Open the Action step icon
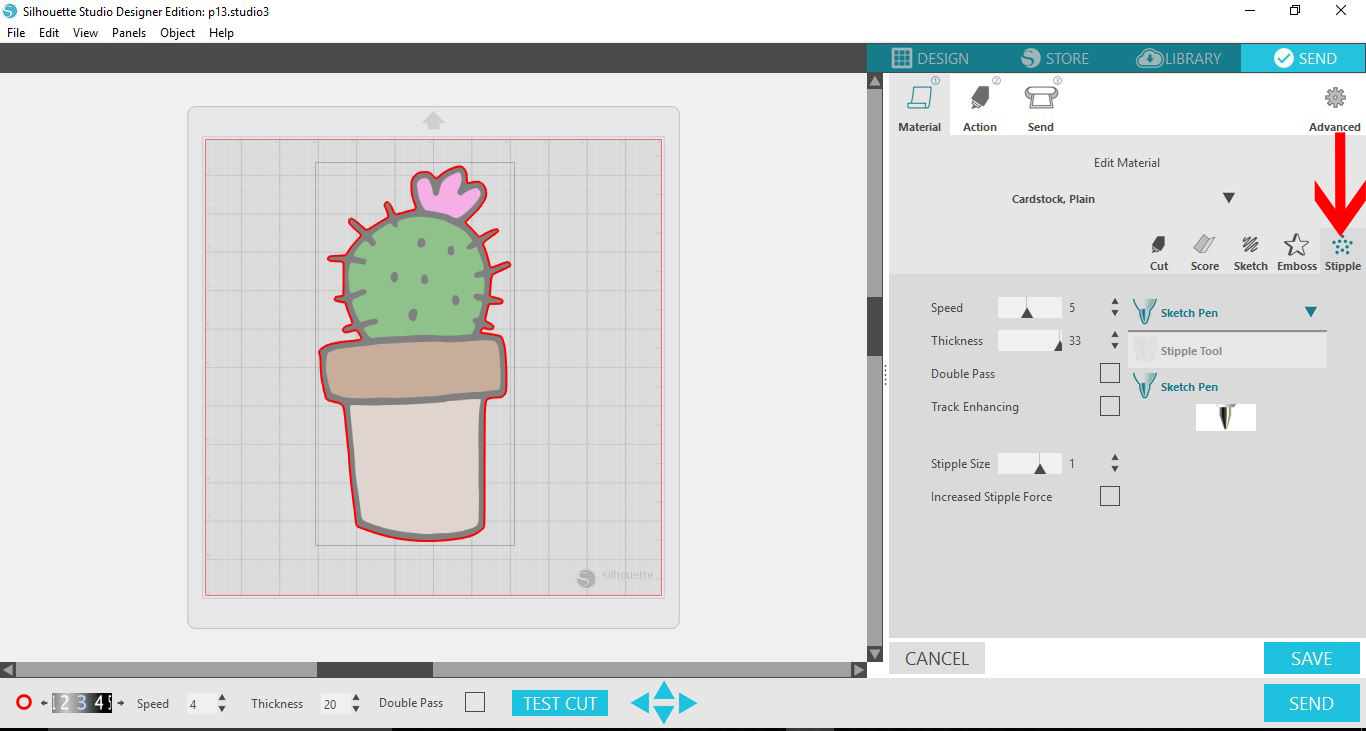 pos(979,99)
